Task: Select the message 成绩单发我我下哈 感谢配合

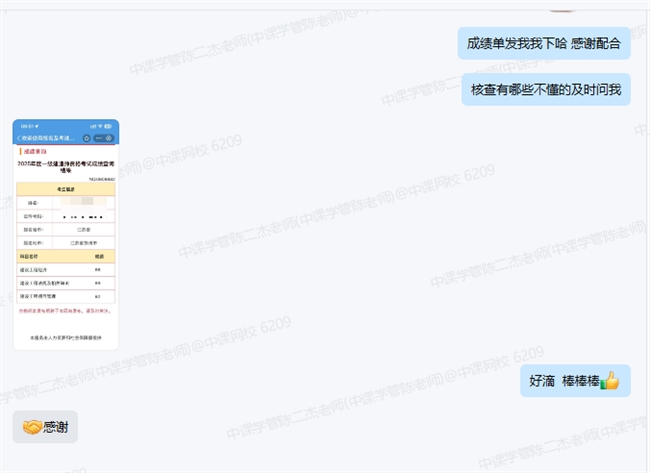Action: point(544,44)
